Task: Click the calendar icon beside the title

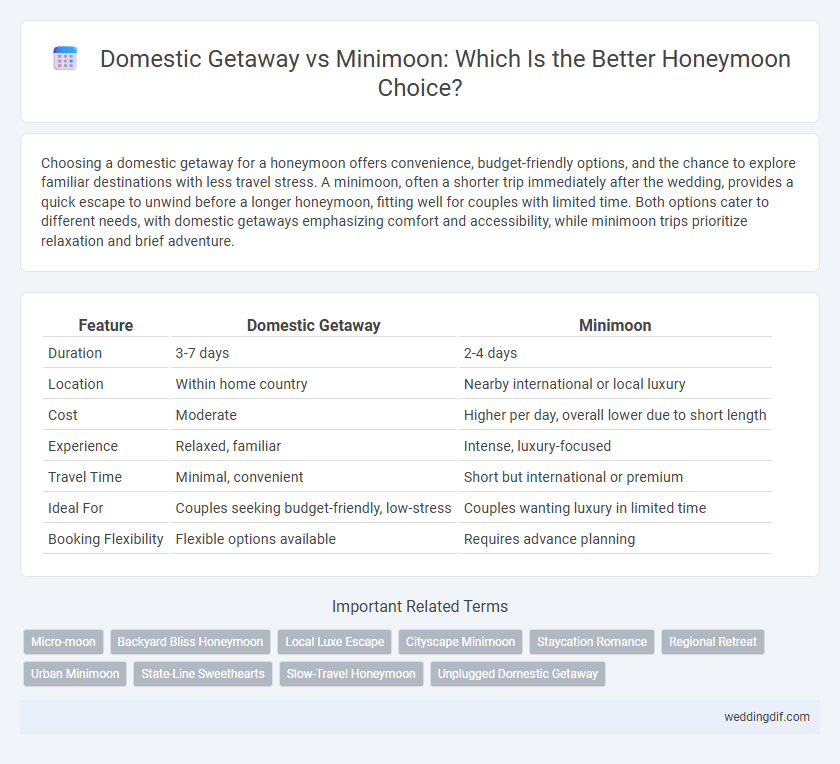Action: tap(65, 58)
